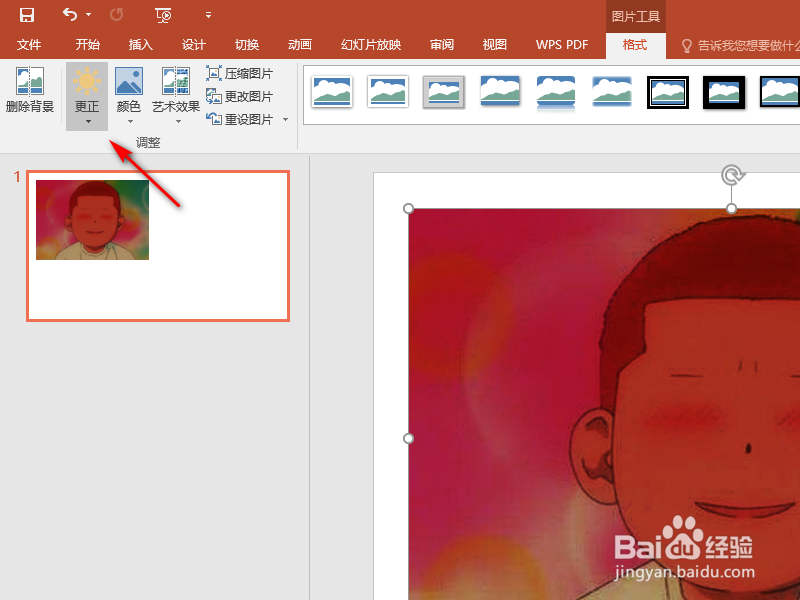Apply the first simple frame picture style

332,92
